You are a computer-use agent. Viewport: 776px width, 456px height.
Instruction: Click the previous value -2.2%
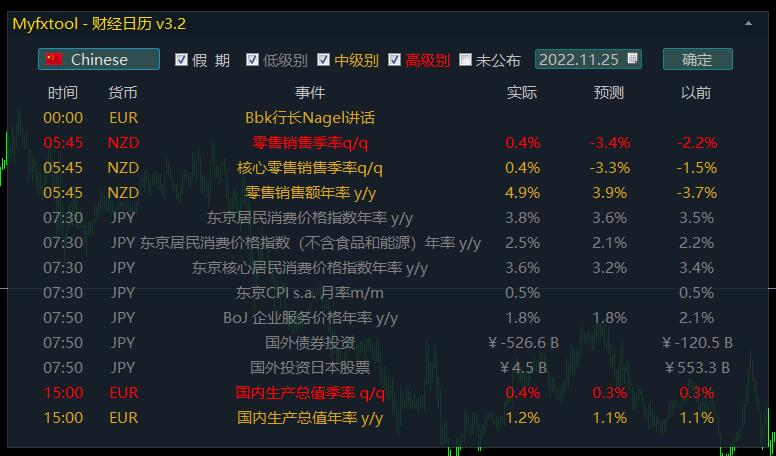coord(697,143)
